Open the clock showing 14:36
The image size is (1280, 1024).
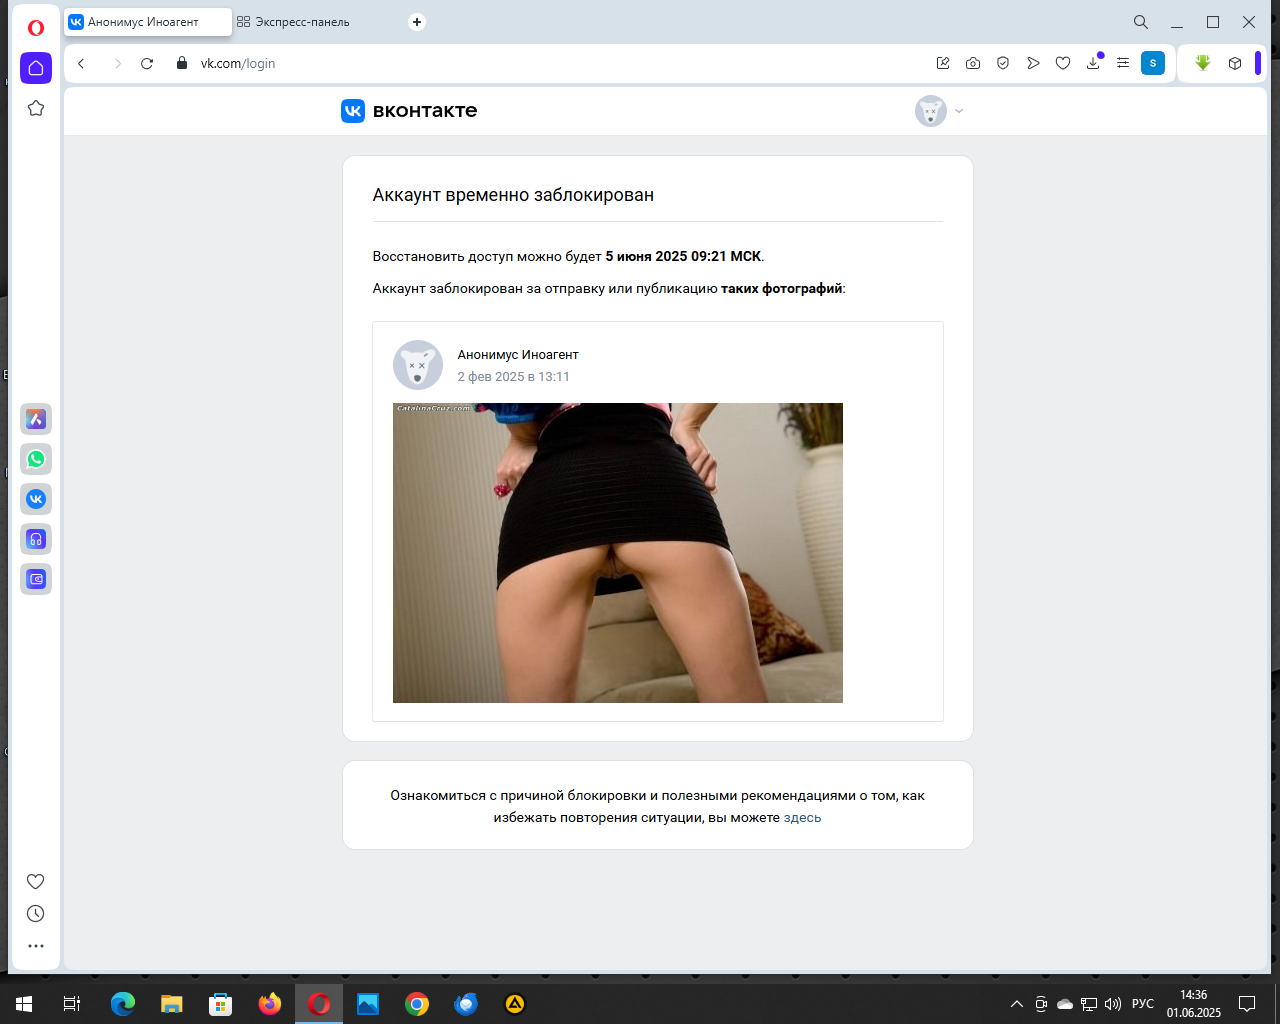(1194, 1004)
